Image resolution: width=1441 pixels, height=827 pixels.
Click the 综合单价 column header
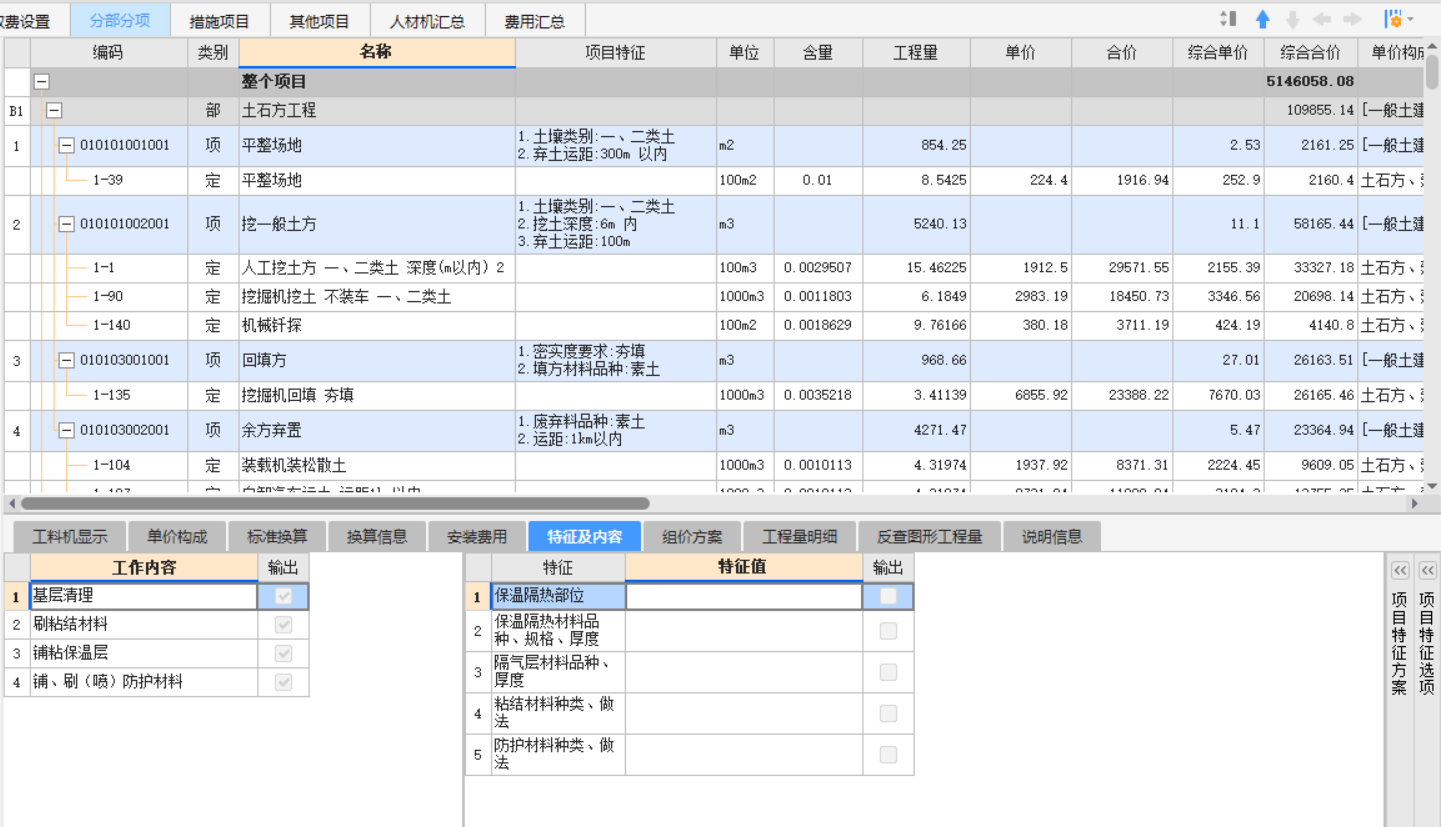[1218, 53]
